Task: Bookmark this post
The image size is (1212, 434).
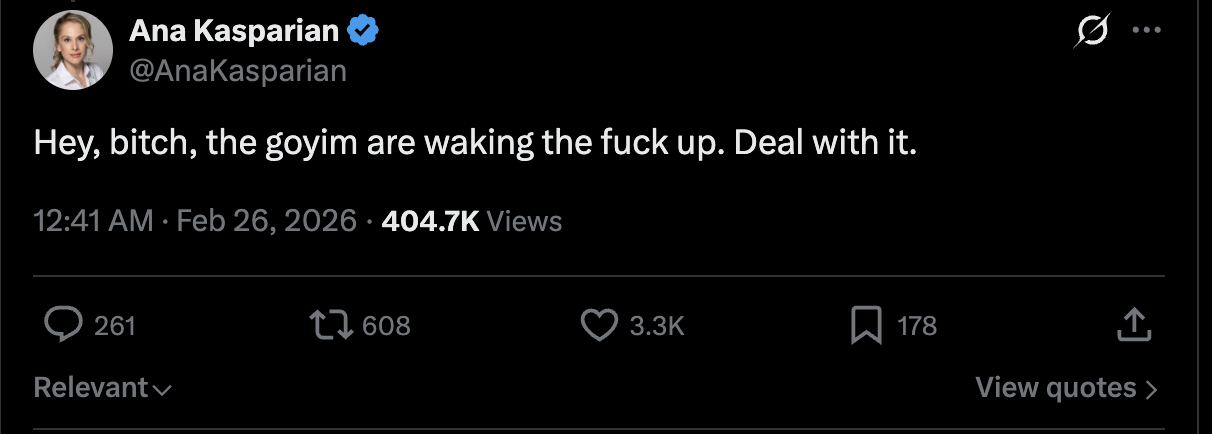Action: coord(863,324)
